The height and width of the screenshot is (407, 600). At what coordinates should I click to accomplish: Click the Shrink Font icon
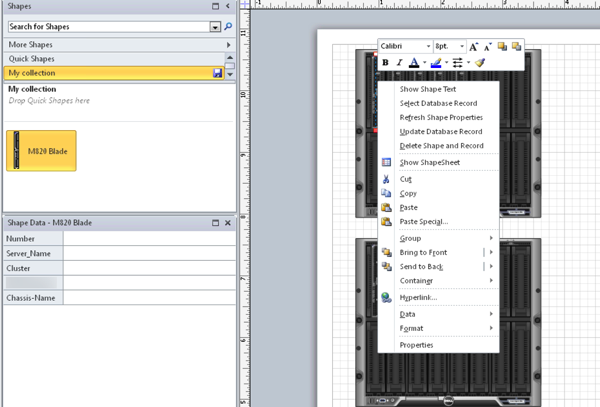[488, 47]
